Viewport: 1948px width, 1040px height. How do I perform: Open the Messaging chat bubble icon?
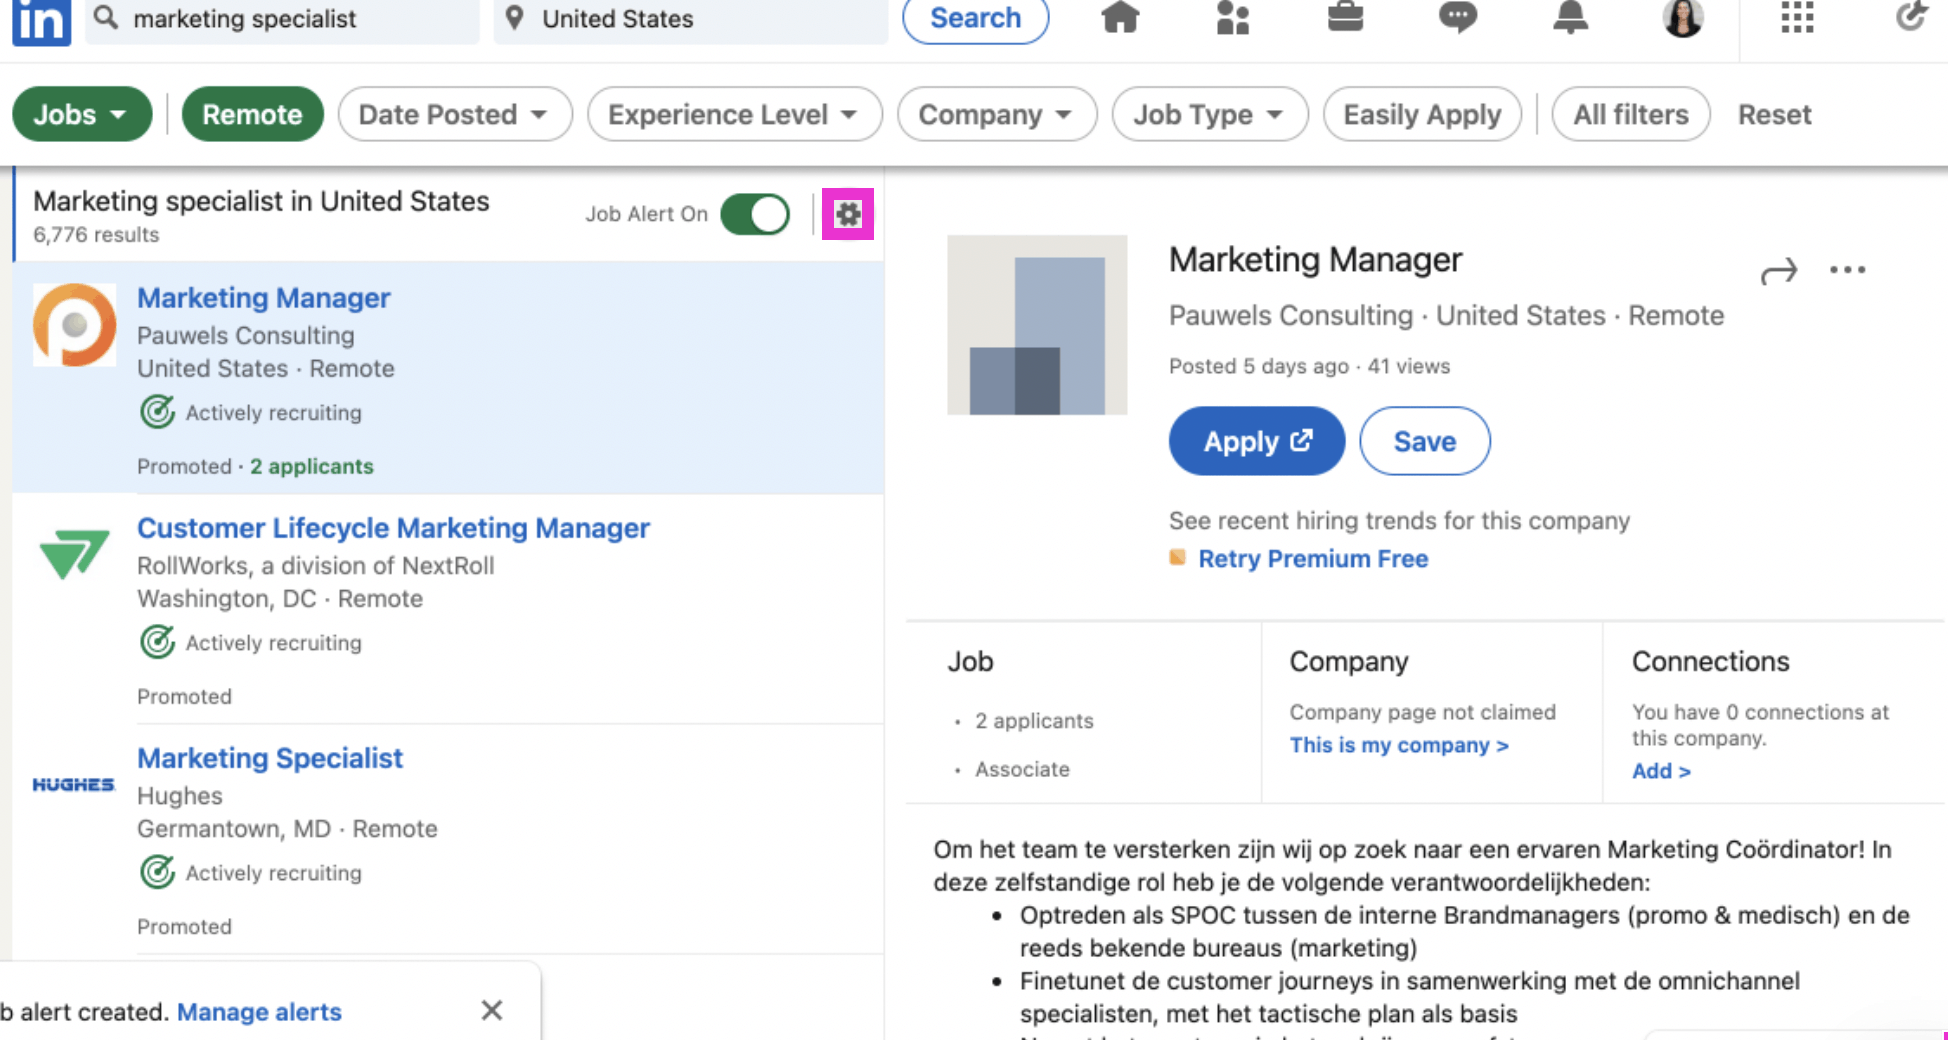[1458, 18]
